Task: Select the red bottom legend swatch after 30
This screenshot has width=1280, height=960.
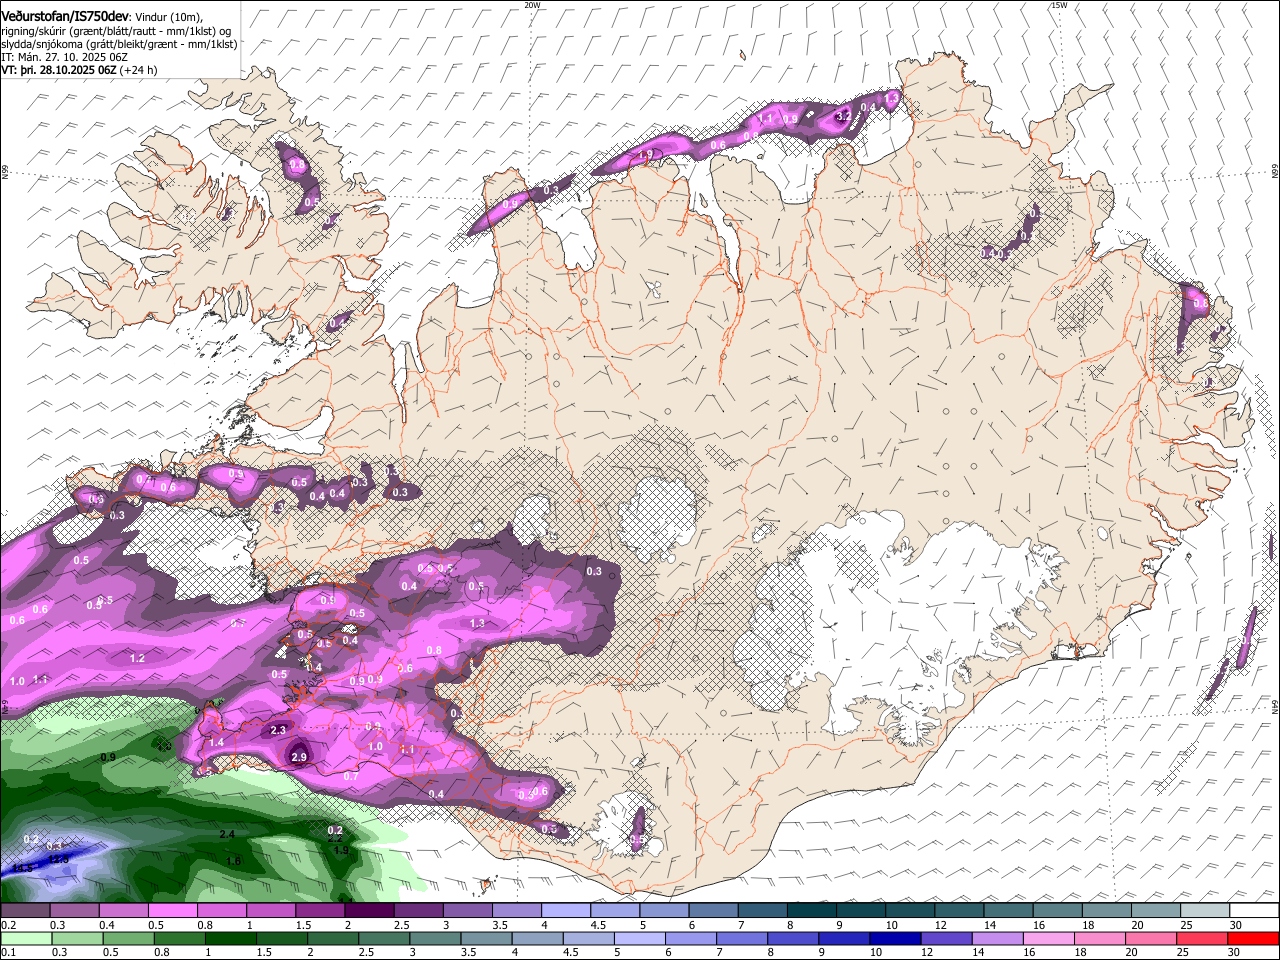Action: 1253,938
